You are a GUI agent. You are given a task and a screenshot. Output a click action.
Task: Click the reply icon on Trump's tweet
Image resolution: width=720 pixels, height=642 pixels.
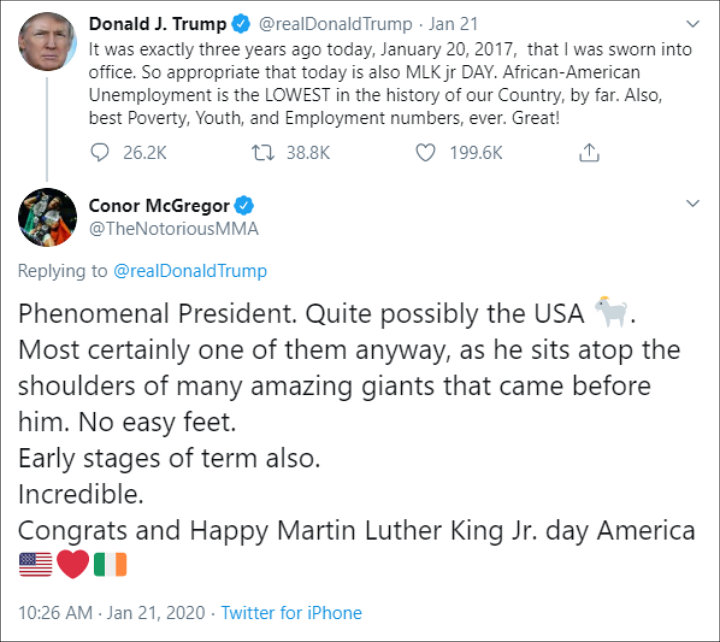click(x=100, y=152)
